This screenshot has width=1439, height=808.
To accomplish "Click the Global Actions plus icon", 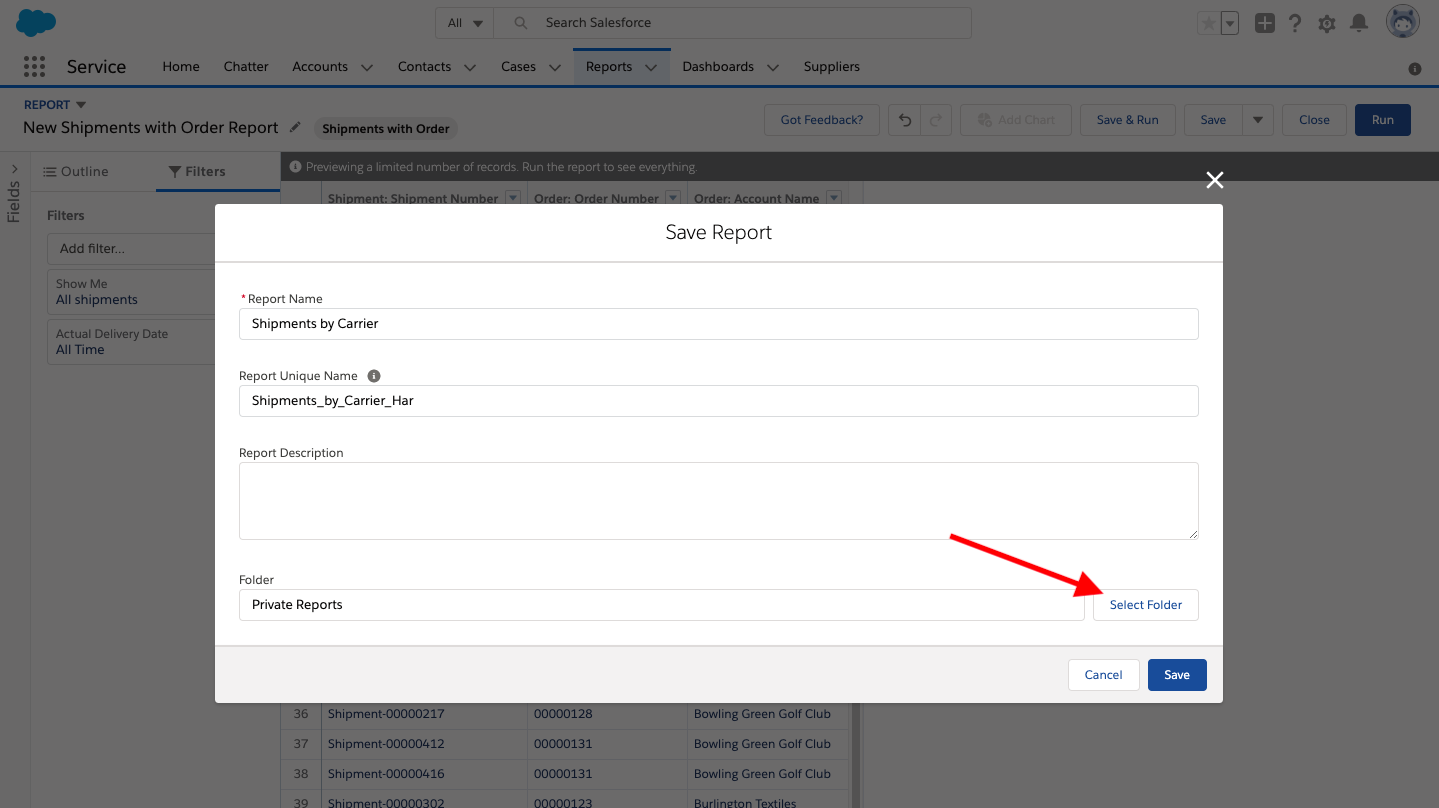I will click(1265, 23).
